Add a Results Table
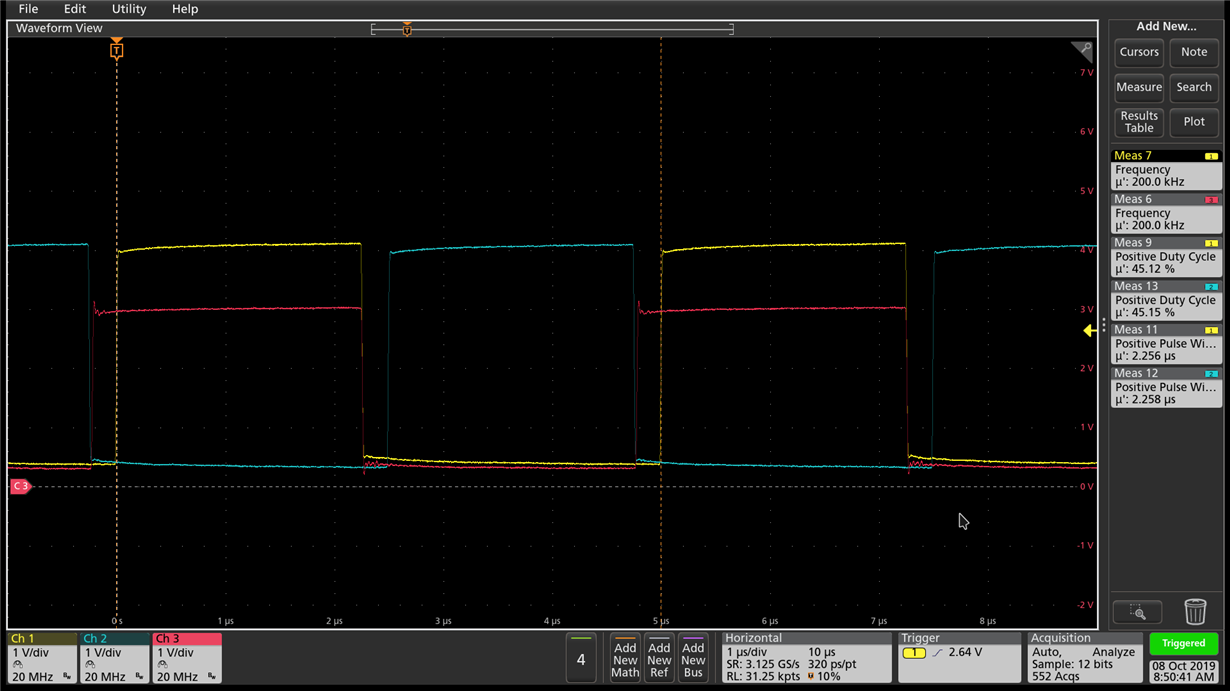The width and height of the screenshot is (1230, 691). (x=1139, y=122)
